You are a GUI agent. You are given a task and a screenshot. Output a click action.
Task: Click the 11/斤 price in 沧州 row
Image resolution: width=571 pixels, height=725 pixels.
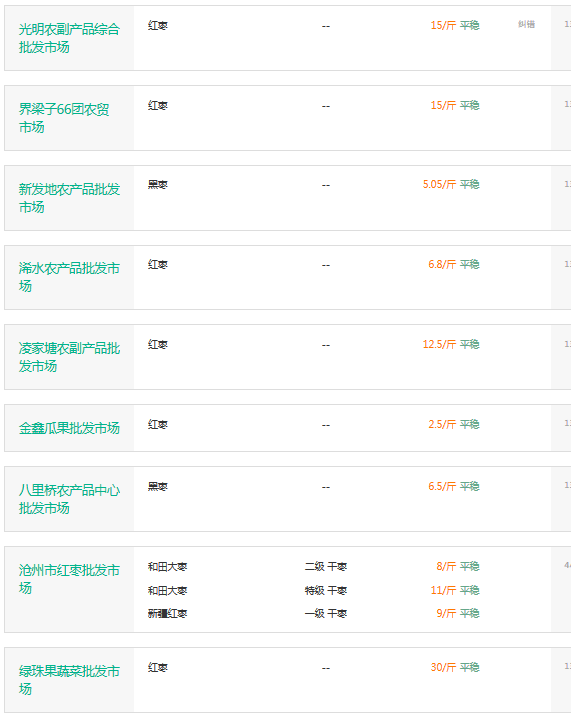[443, 590]
